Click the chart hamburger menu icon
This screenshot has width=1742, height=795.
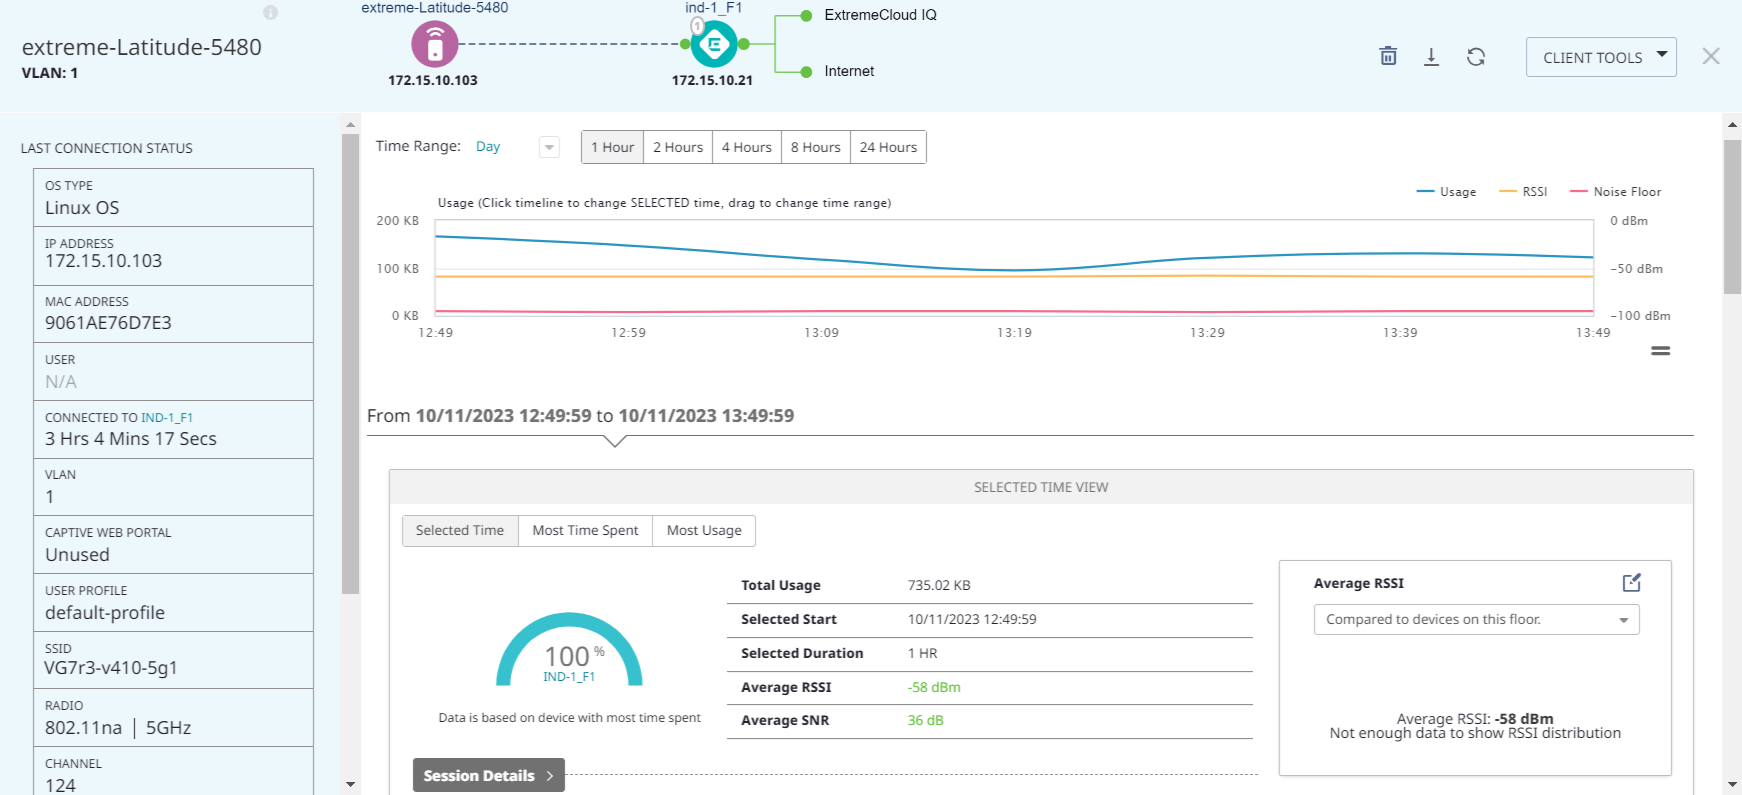point(1660,351)
